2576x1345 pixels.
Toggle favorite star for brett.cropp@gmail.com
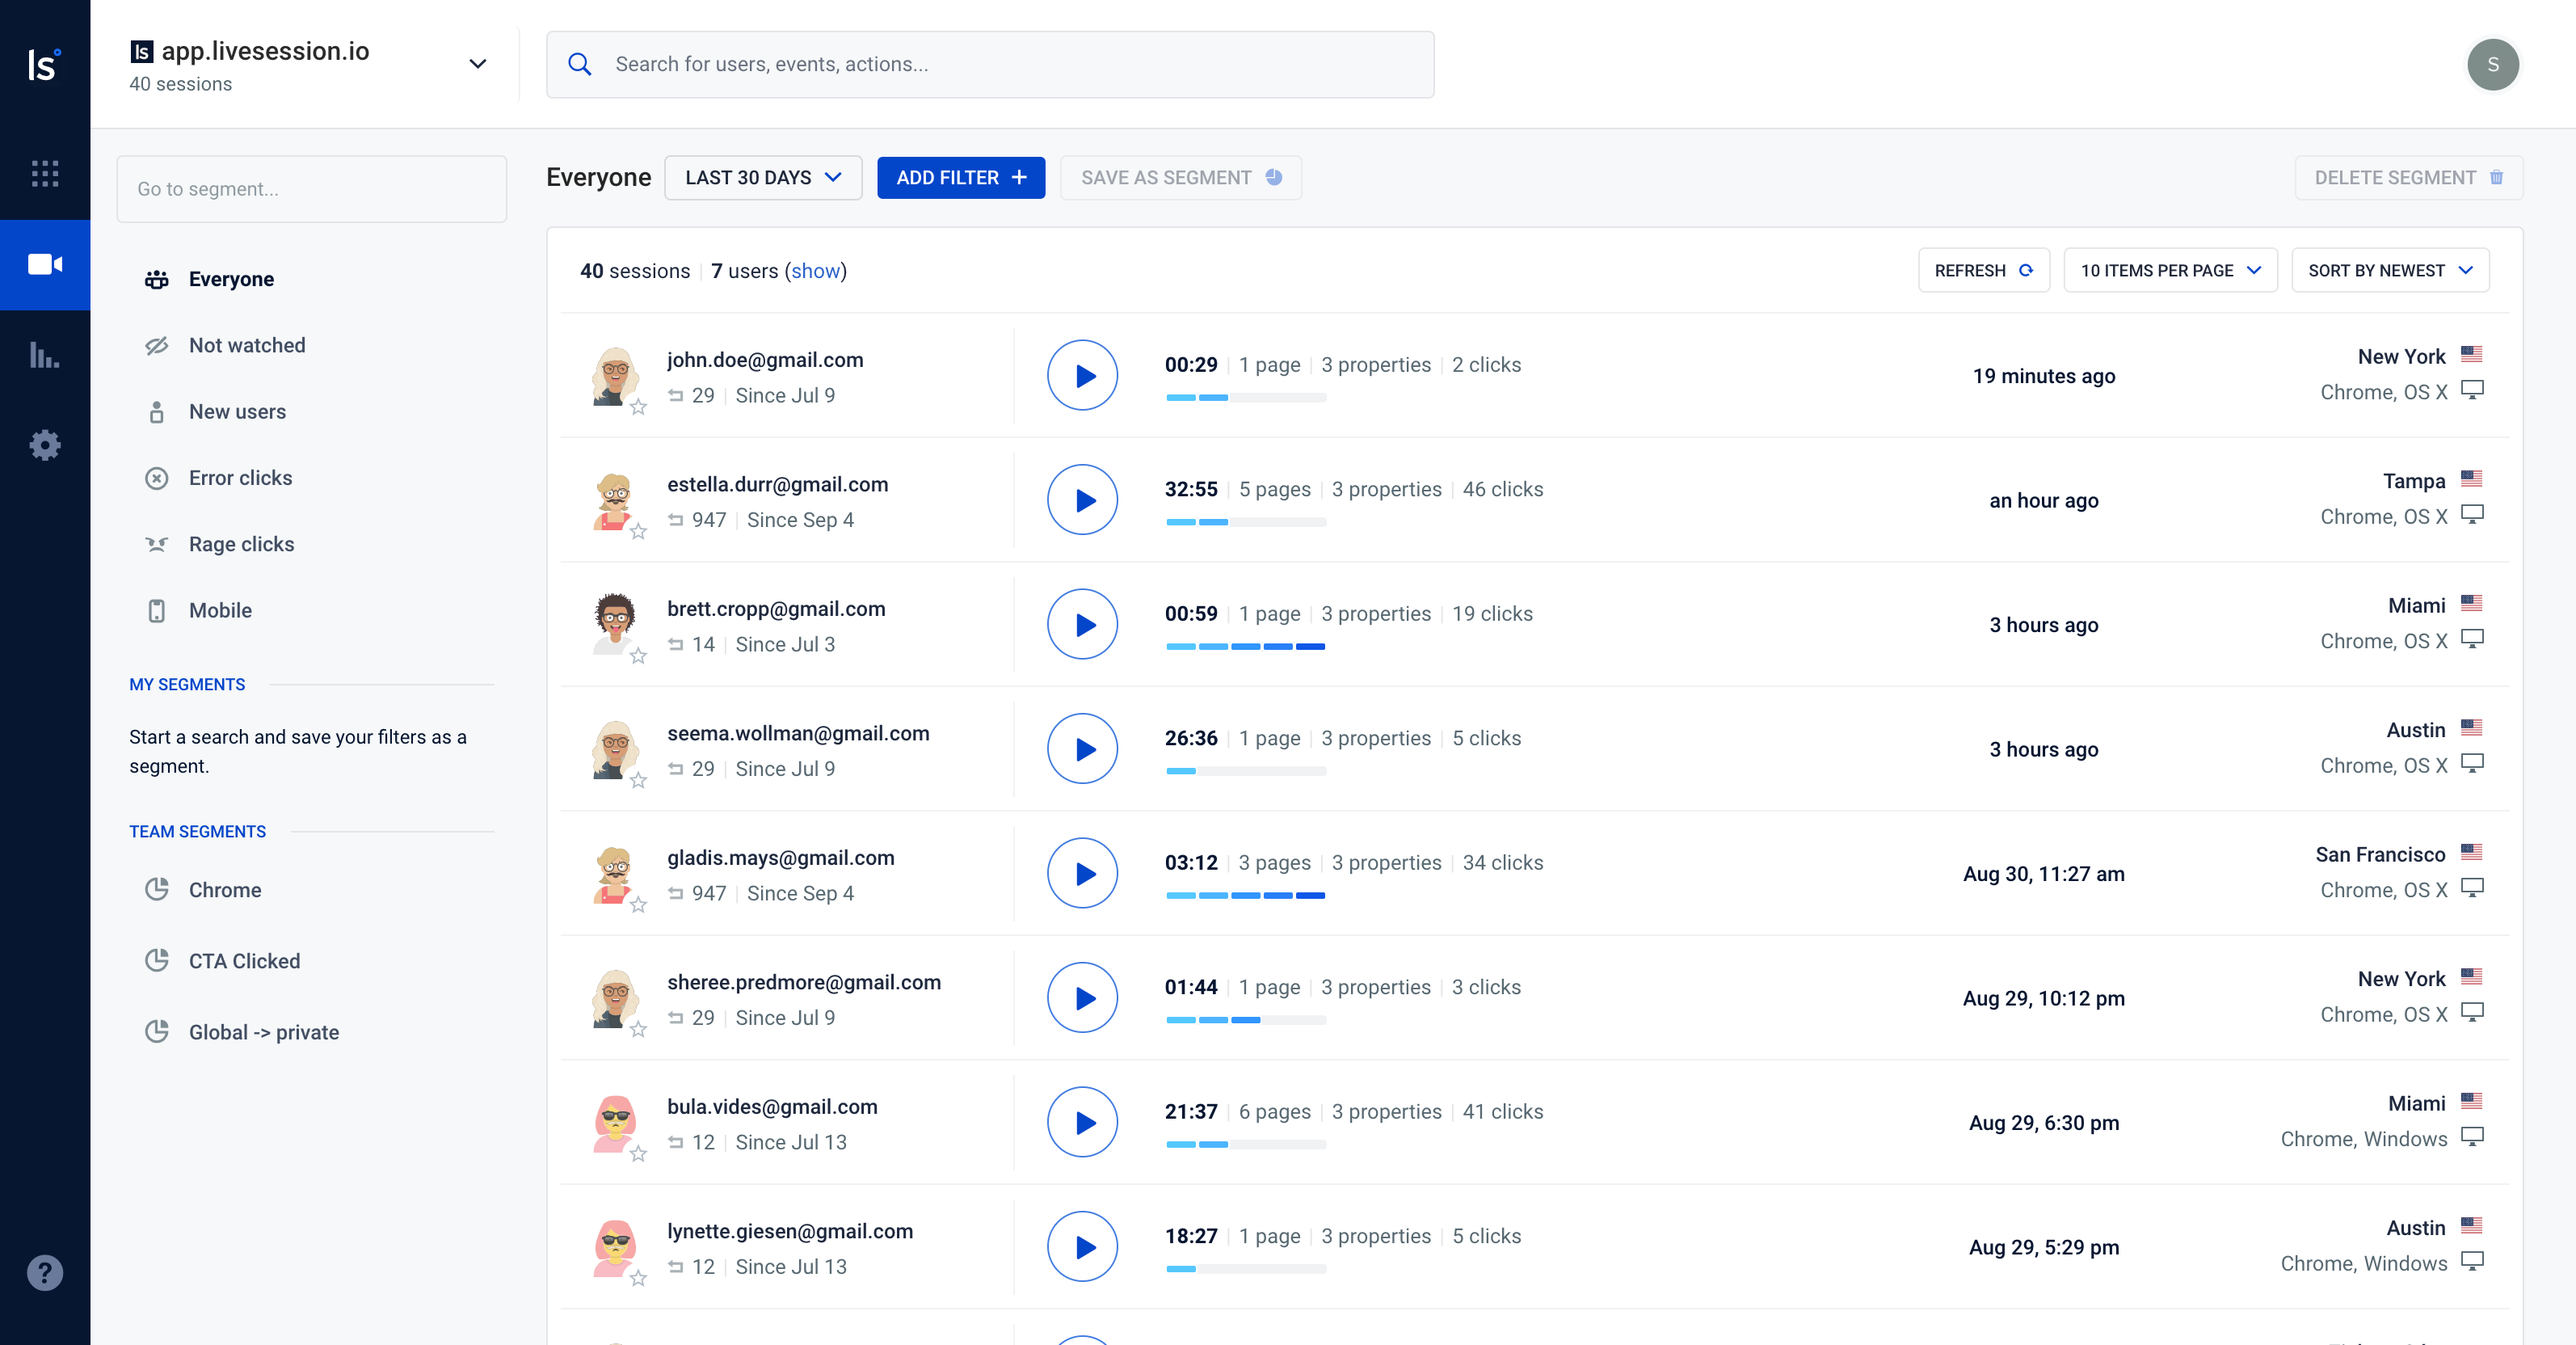pyautogui.click(x=638, y=656)
